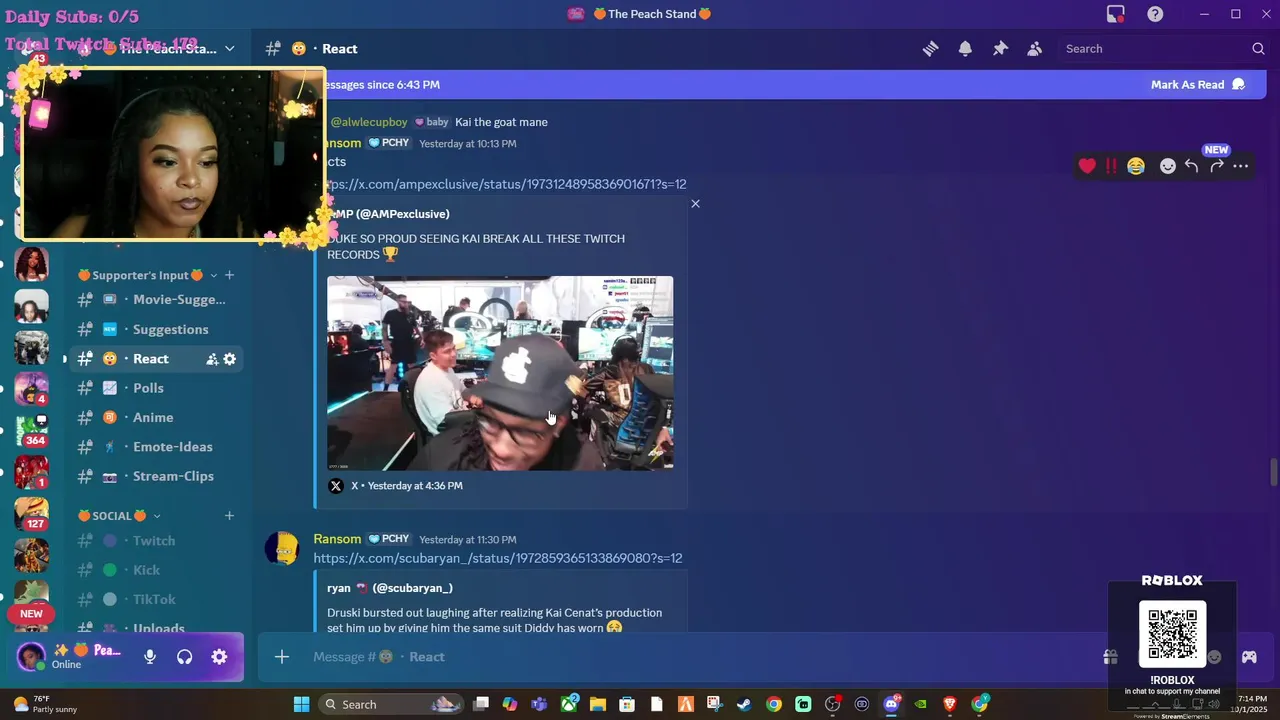This screenshot has height=720, width=1280.
Task: Toggle the member list icon
Action: (x=1035, y=48)
